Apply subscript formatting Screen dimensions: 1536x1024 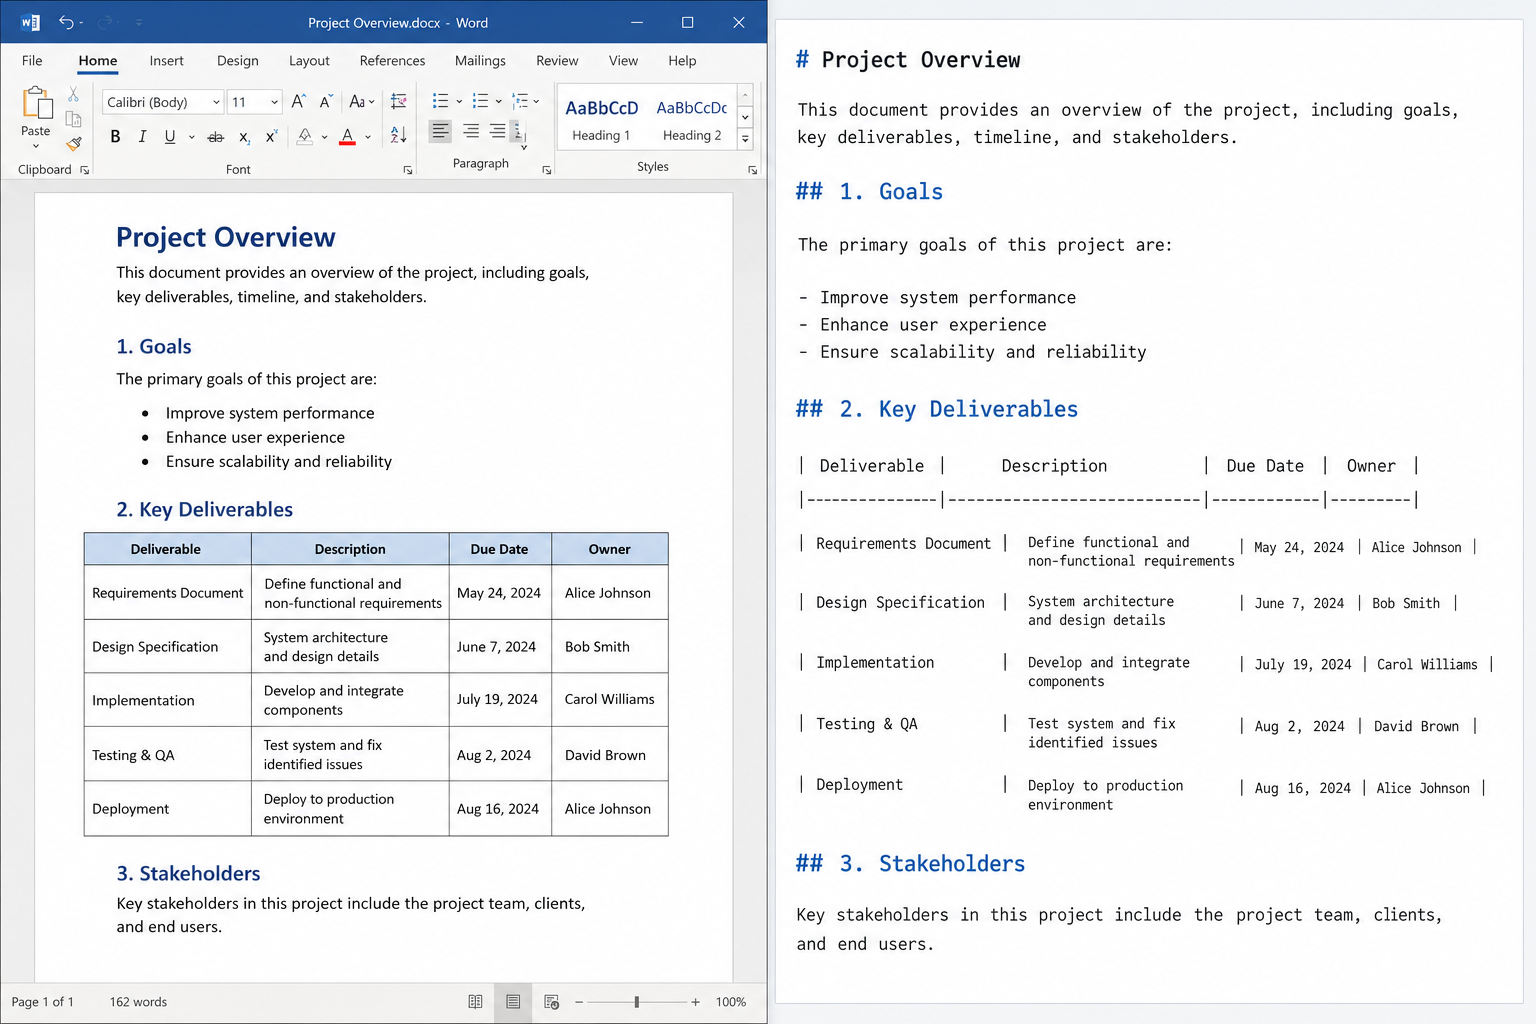244,137
